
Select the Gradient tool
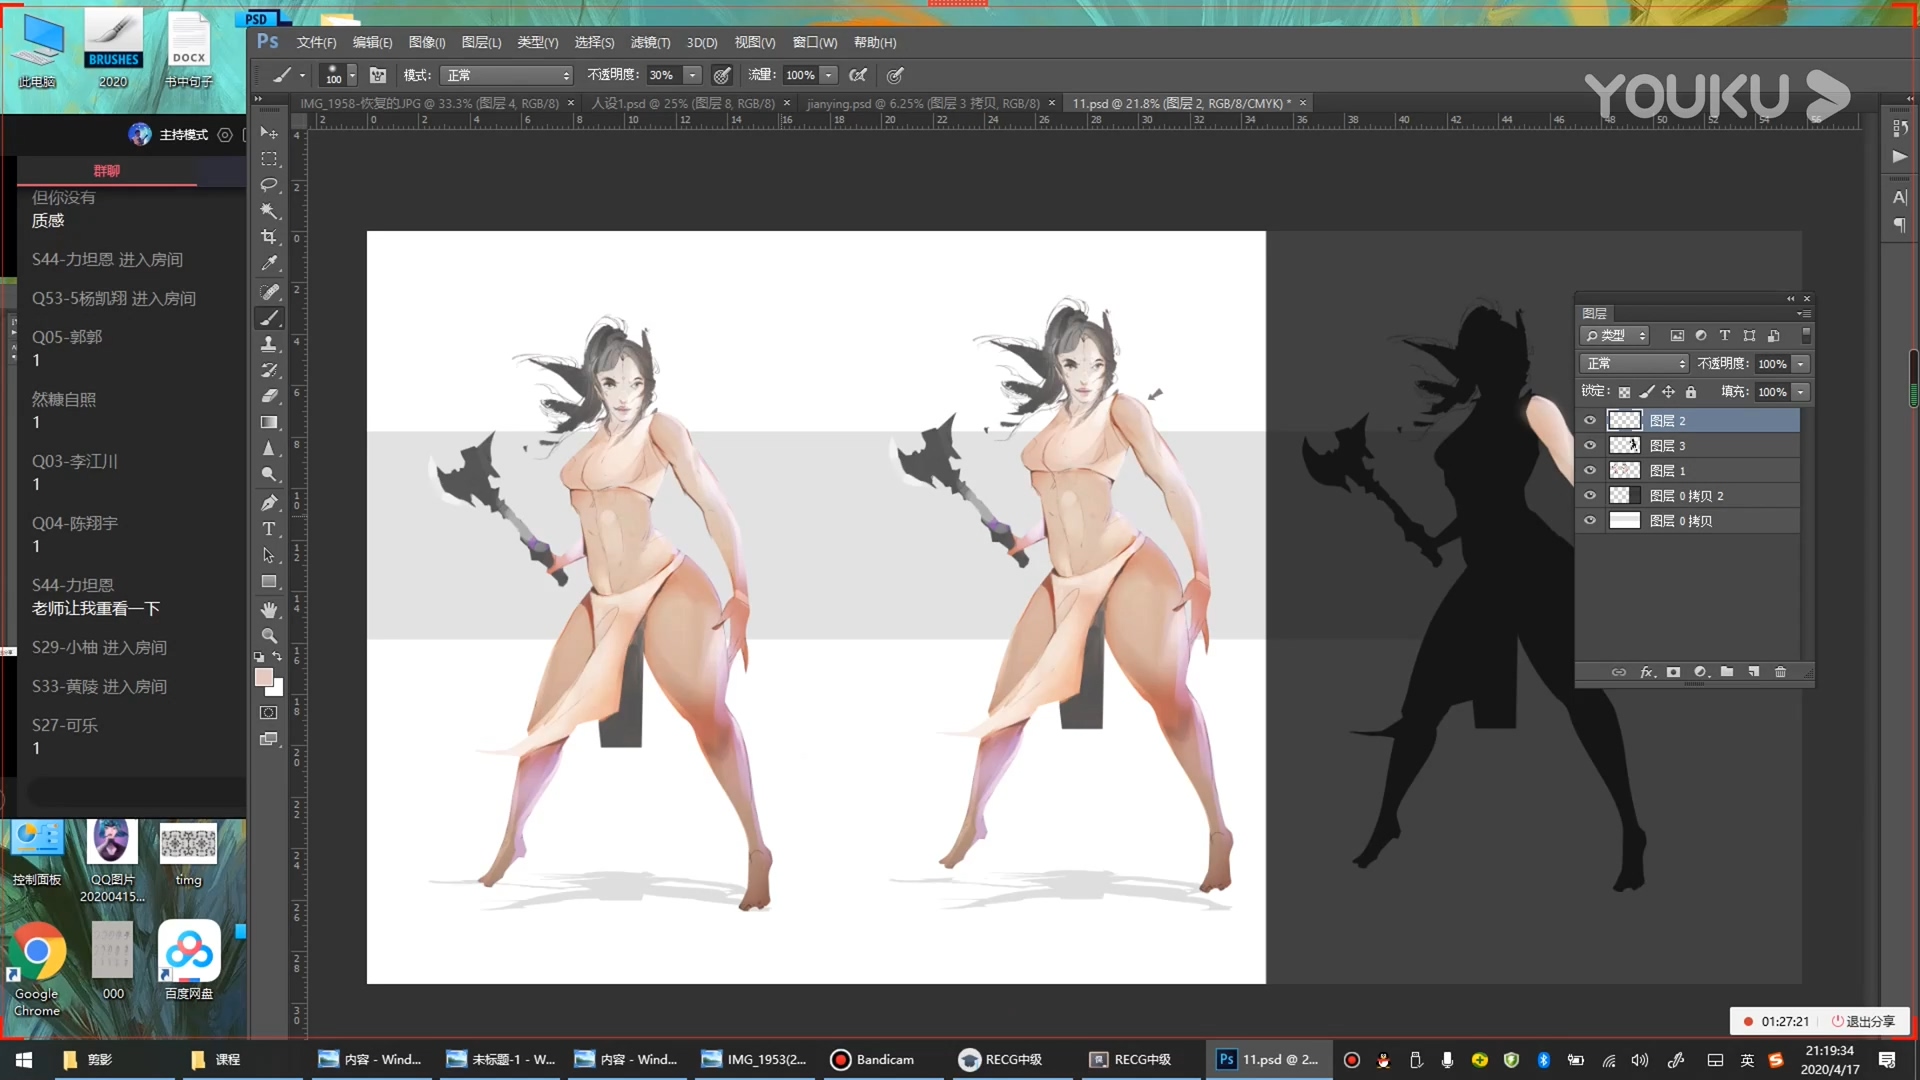coord(269,422)
